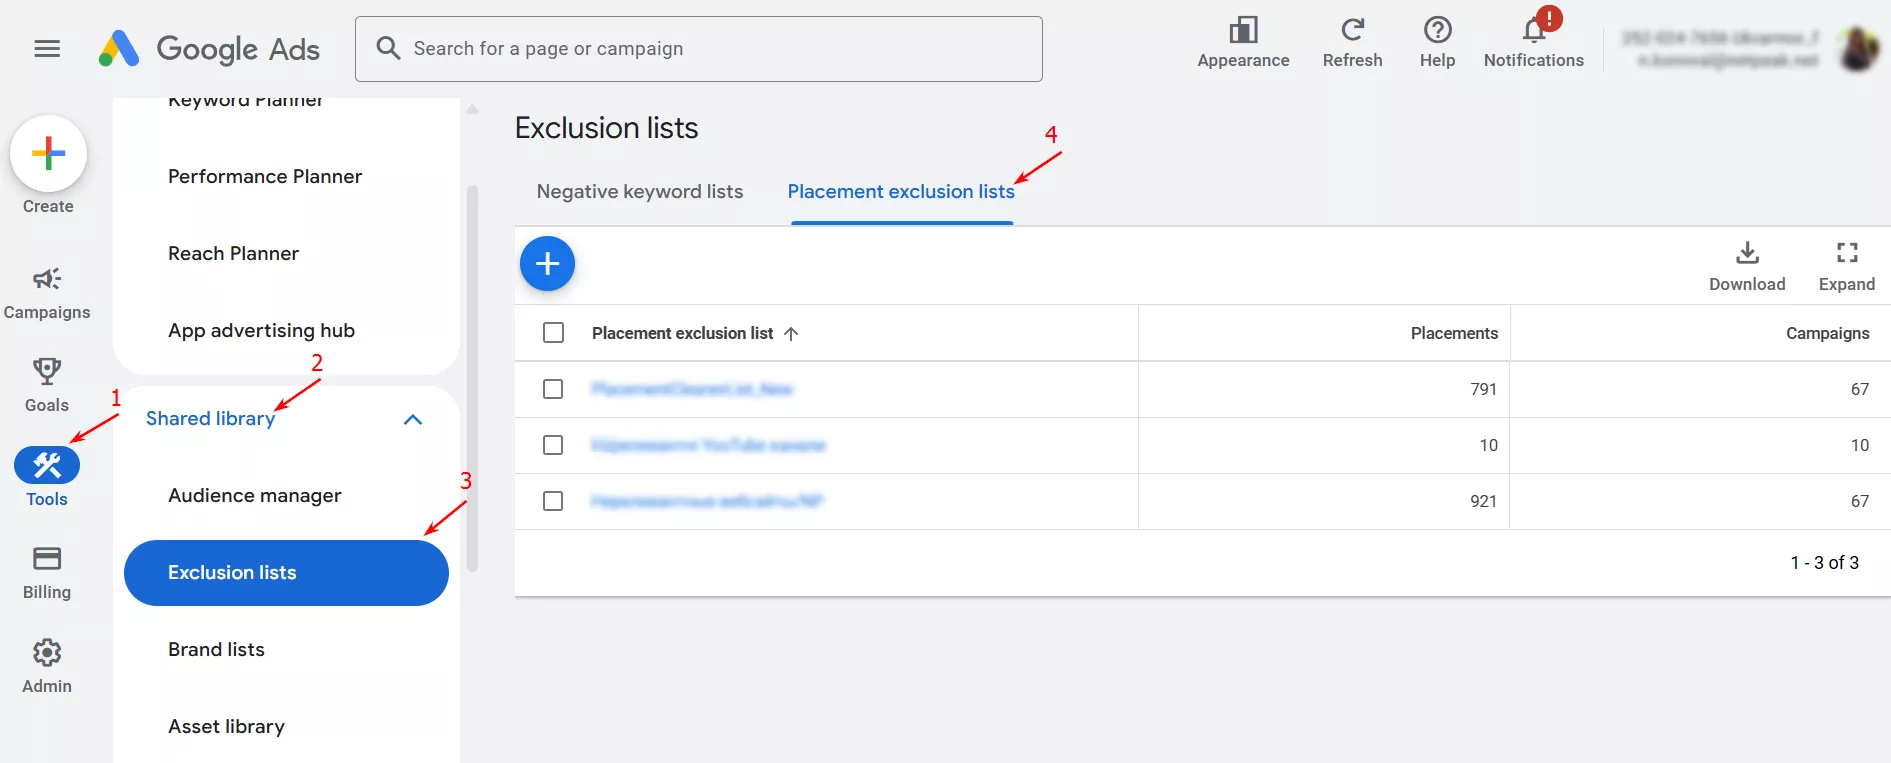
Task: Toggle the select-all checkbox in the table header
Action: 553,332
